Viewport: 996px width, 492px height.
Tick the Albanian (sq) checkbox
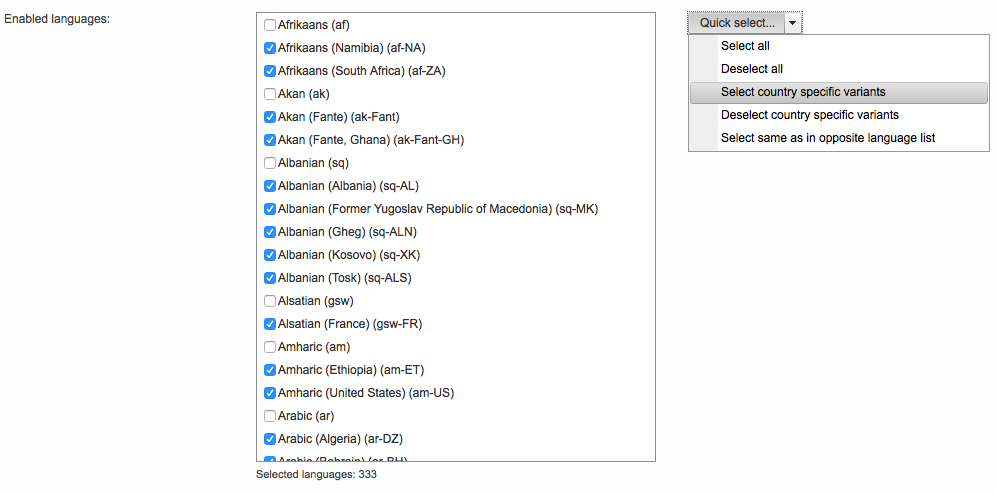point(270,163)
